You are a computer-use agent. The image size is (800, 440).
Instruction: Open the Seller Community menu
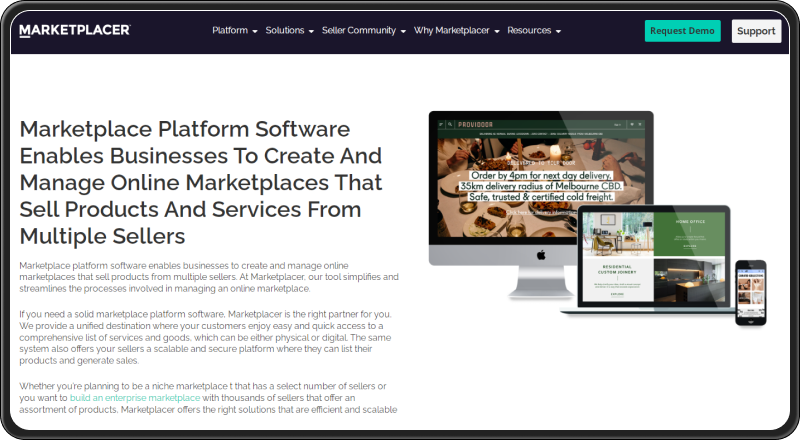[359, 30]
